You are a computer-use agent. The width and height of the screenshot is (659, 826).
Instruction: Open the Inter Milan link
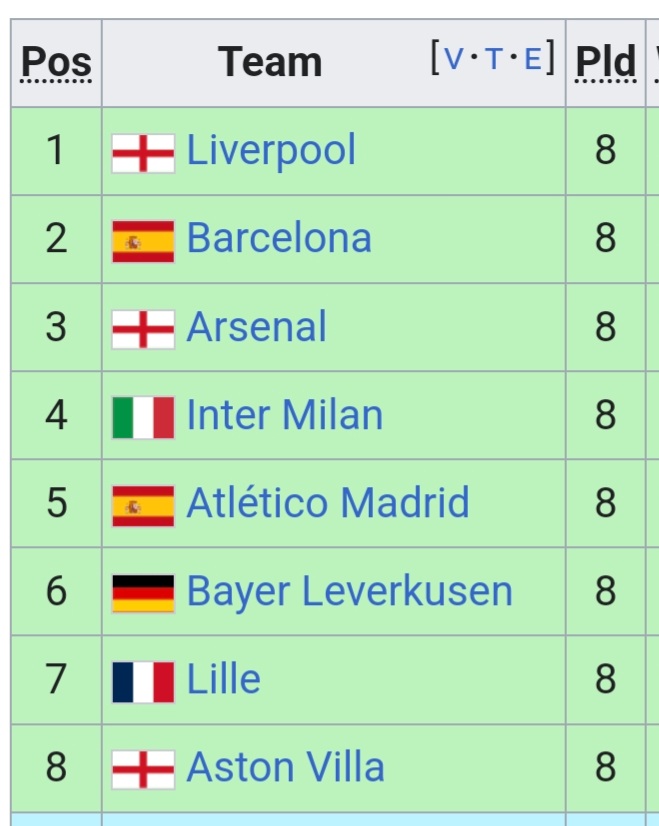coord(284,415)
